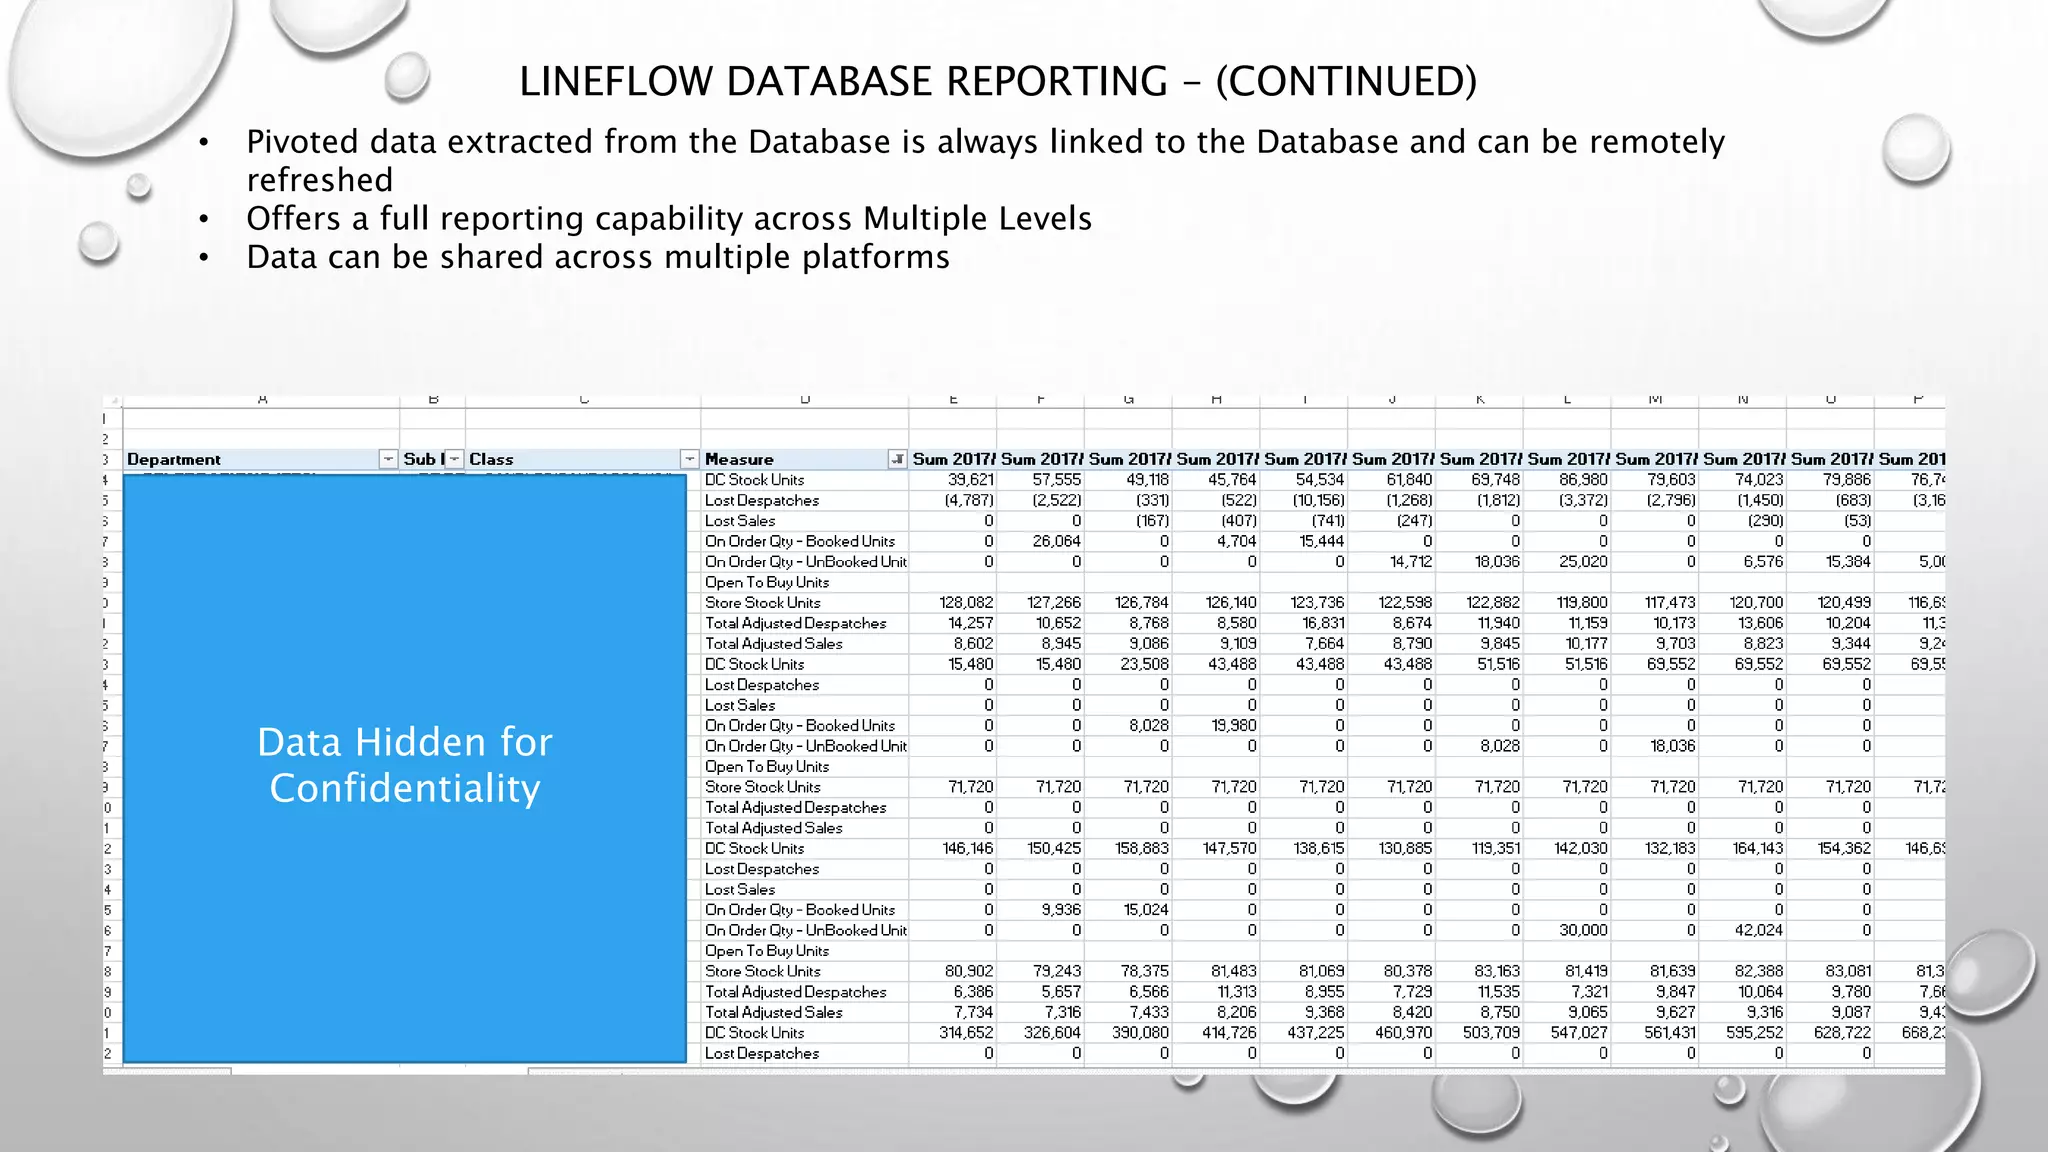
Task: Click the first Sum 2017 column heading
Action: click(953, 459)
